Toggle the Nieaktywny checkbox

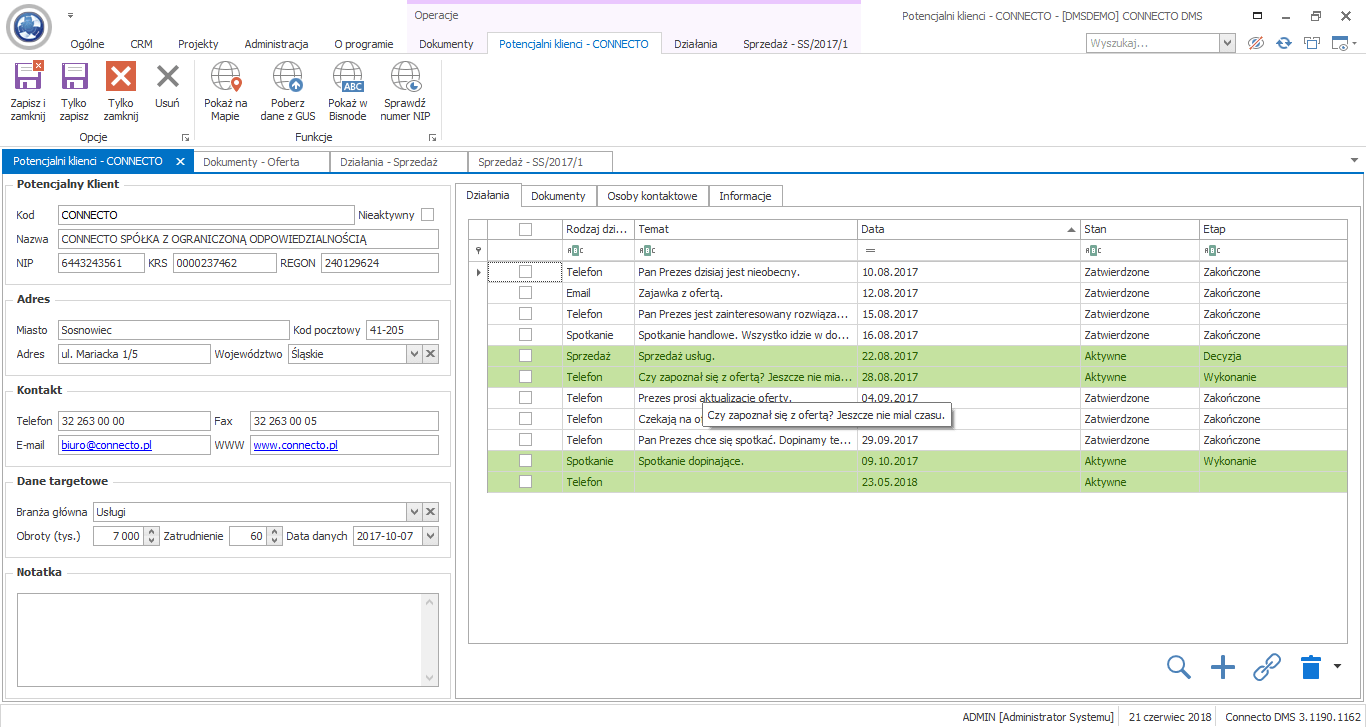click(x=428, y=214)
